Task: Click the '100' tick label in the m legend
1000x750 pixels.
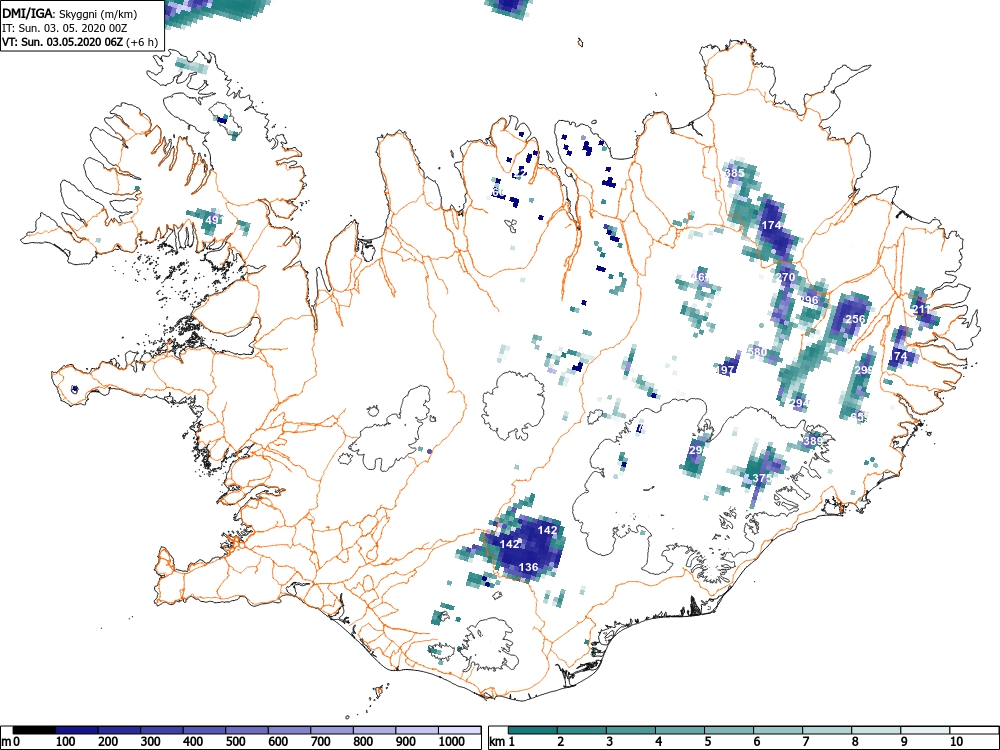Action: pyautogui.click(x=66, y=742)
